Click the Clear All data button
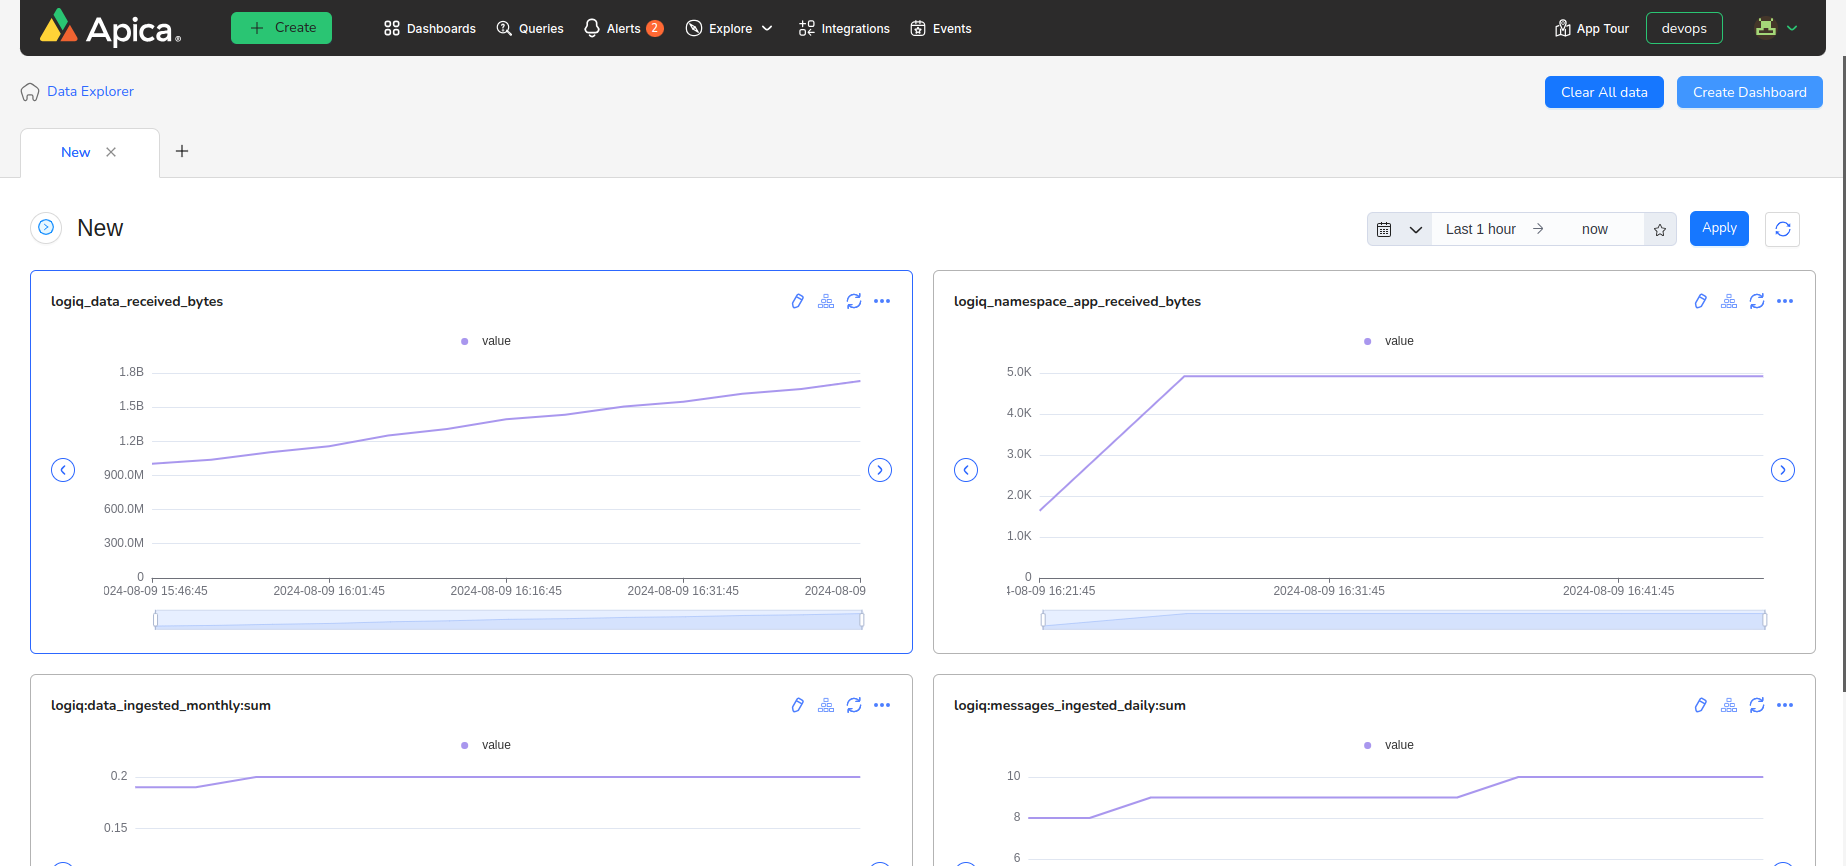Screen dimensions: 1846x866 (1603, 92)
